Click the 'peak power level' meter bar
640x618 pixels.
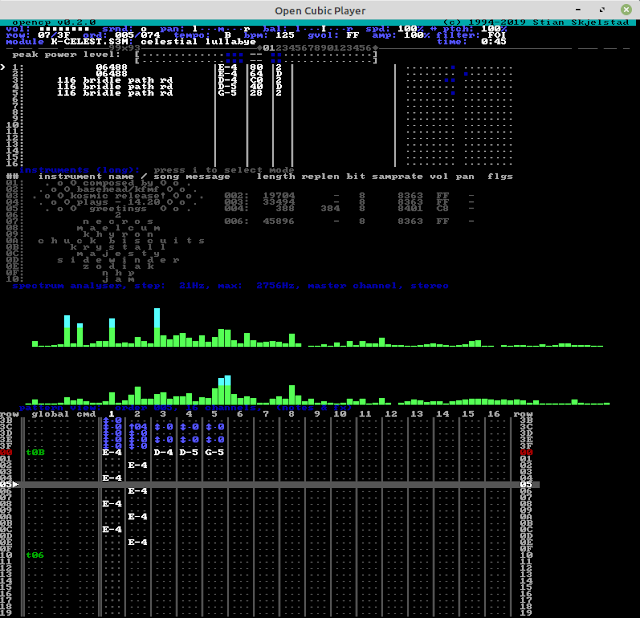click(x=256, y=58)
